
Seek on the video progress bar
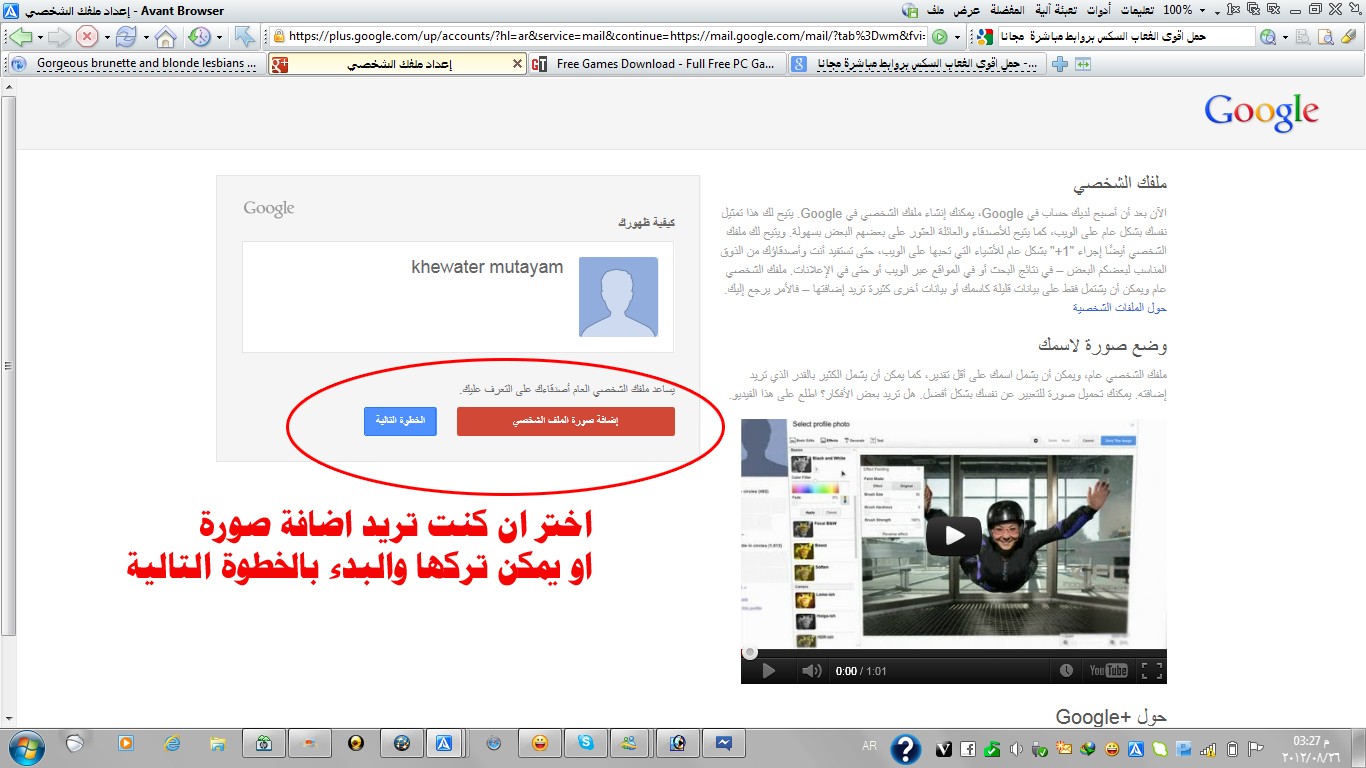pyautogui.click(x=953, y=653)
